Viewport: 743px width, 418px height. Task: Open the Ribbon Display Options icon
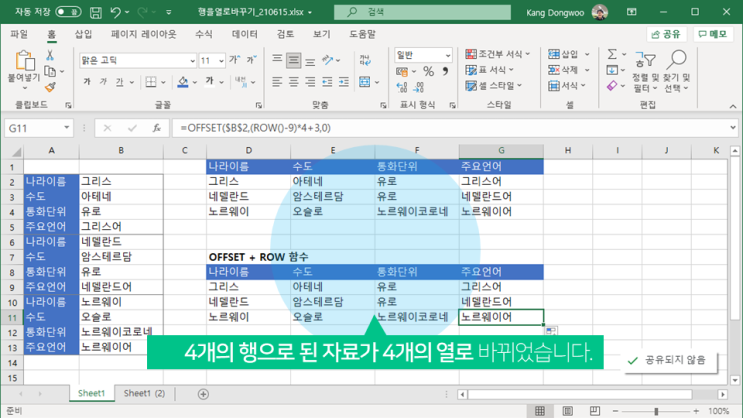tap(632, 12)
